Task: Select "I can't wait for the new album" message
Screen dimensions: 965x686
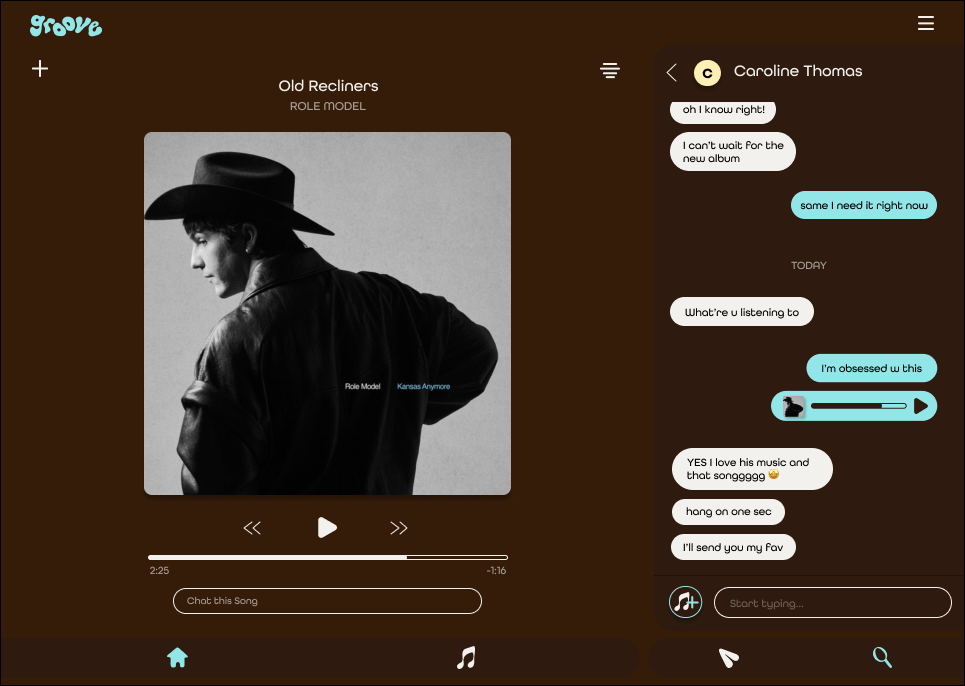Action: [x=732, y=151]
